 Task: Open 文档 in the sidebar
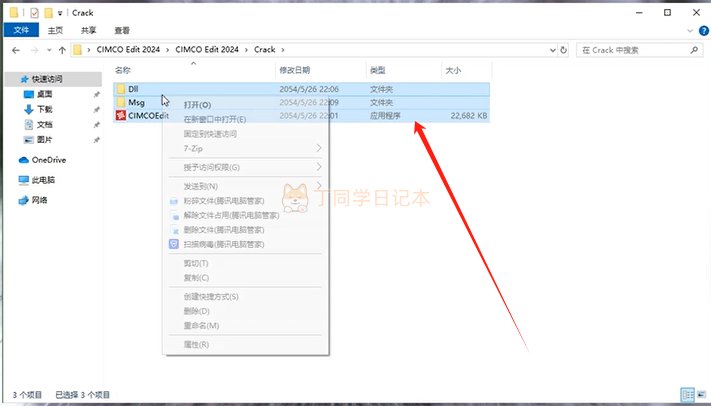coord(44,124)
